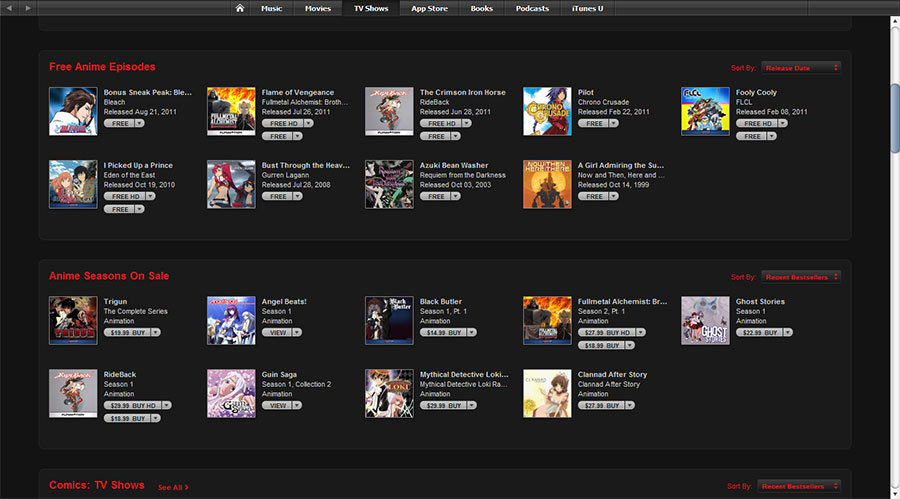Click See All for Comics: TV Shows
The height and width of the screenshot is (499, 900).
tap(173, 487)
